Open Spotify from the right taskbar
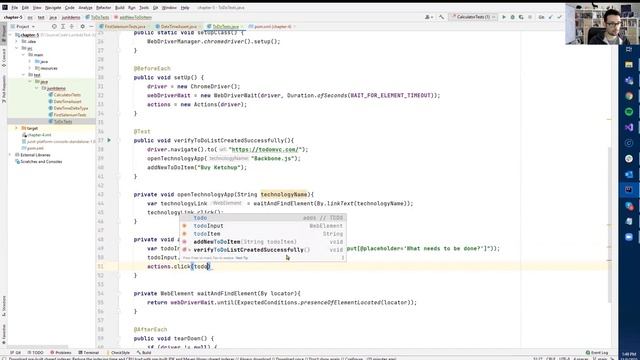 [x=629, y=111]
